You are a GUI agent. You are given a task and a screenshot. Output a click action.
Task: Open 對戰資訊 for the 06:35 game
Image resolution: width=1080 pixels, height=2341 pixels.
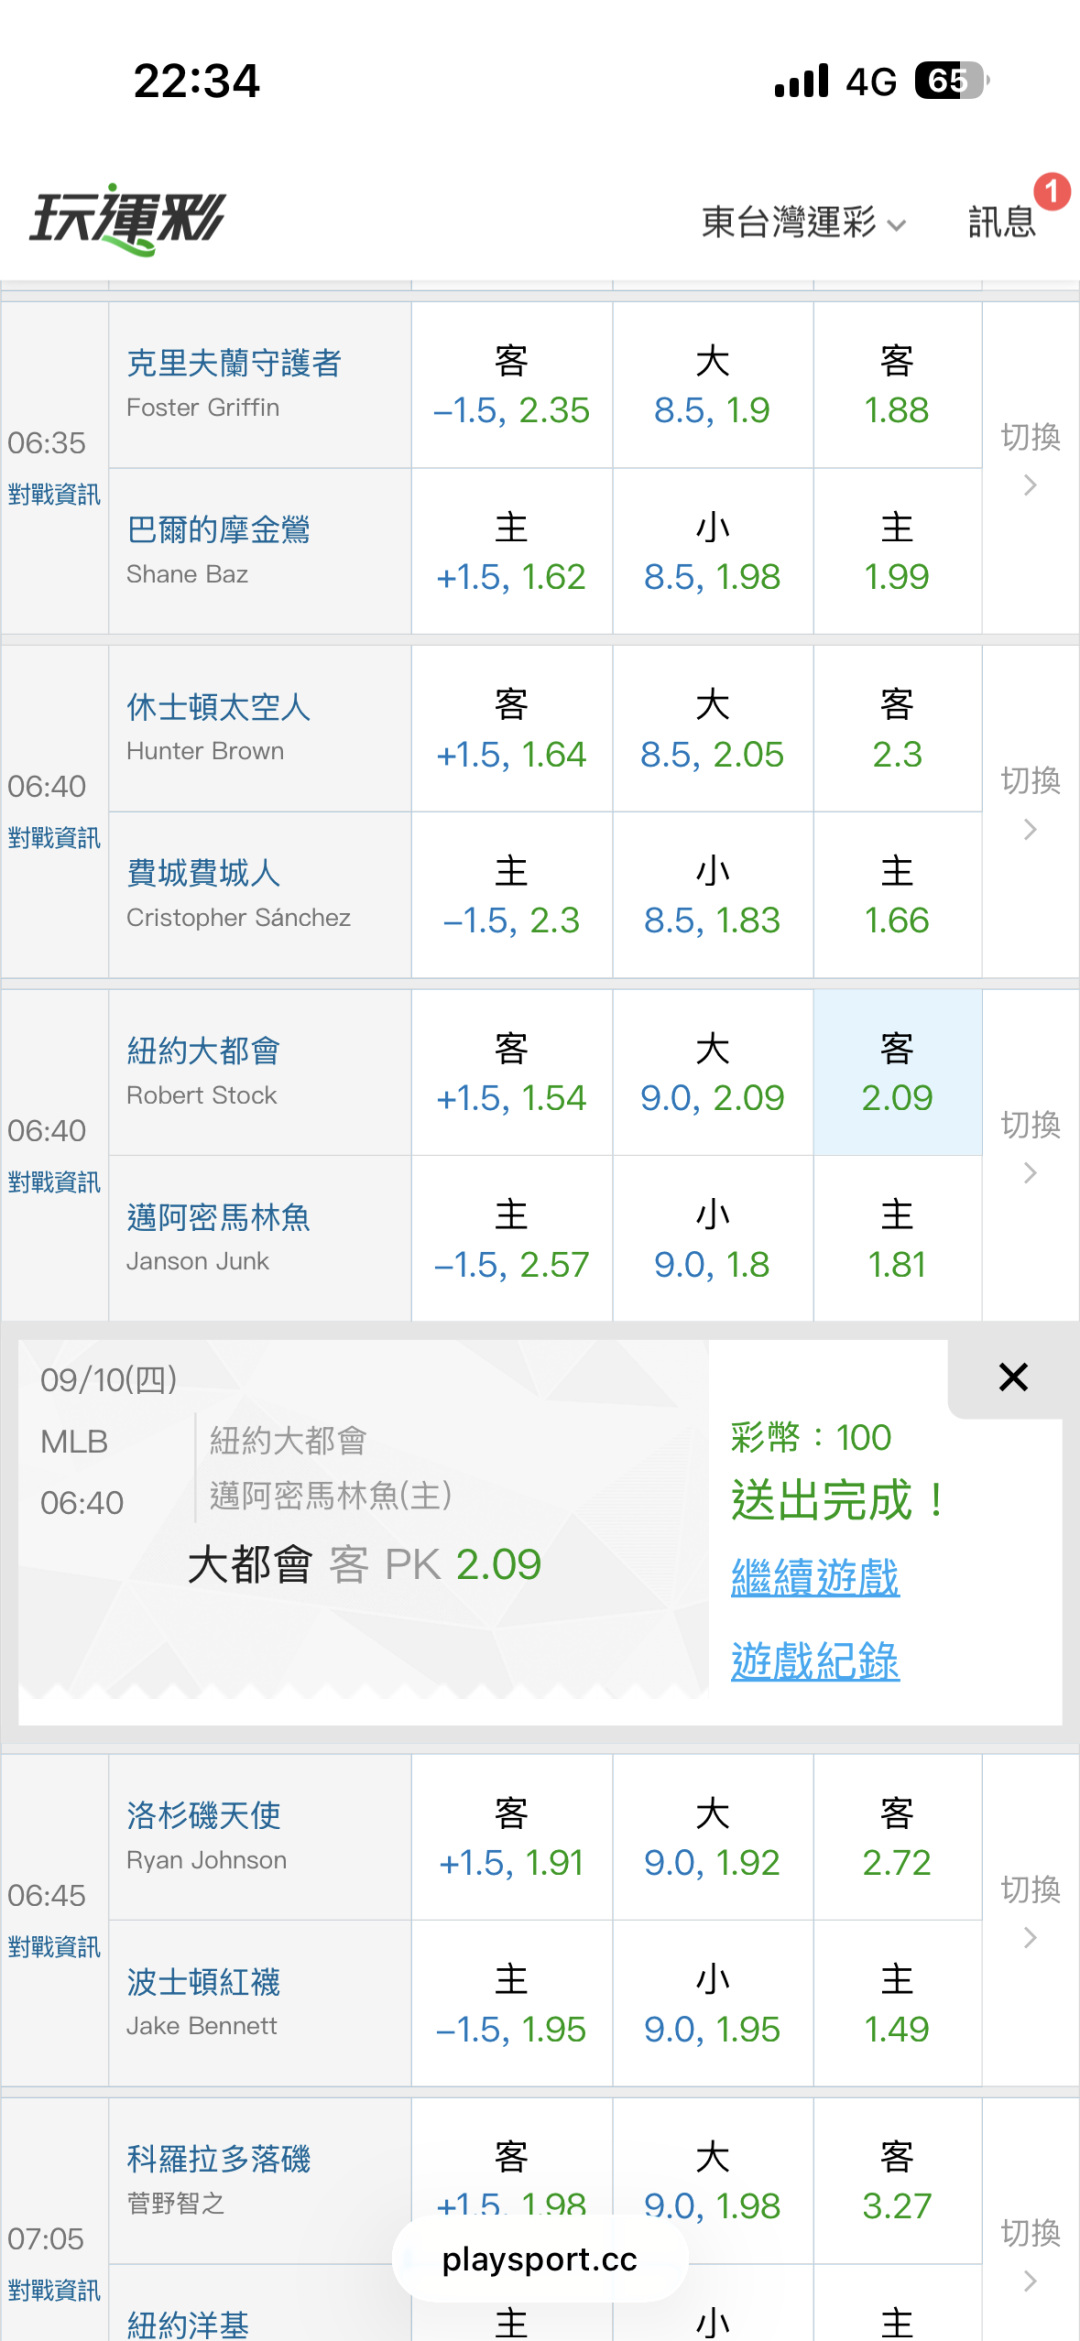54,494
